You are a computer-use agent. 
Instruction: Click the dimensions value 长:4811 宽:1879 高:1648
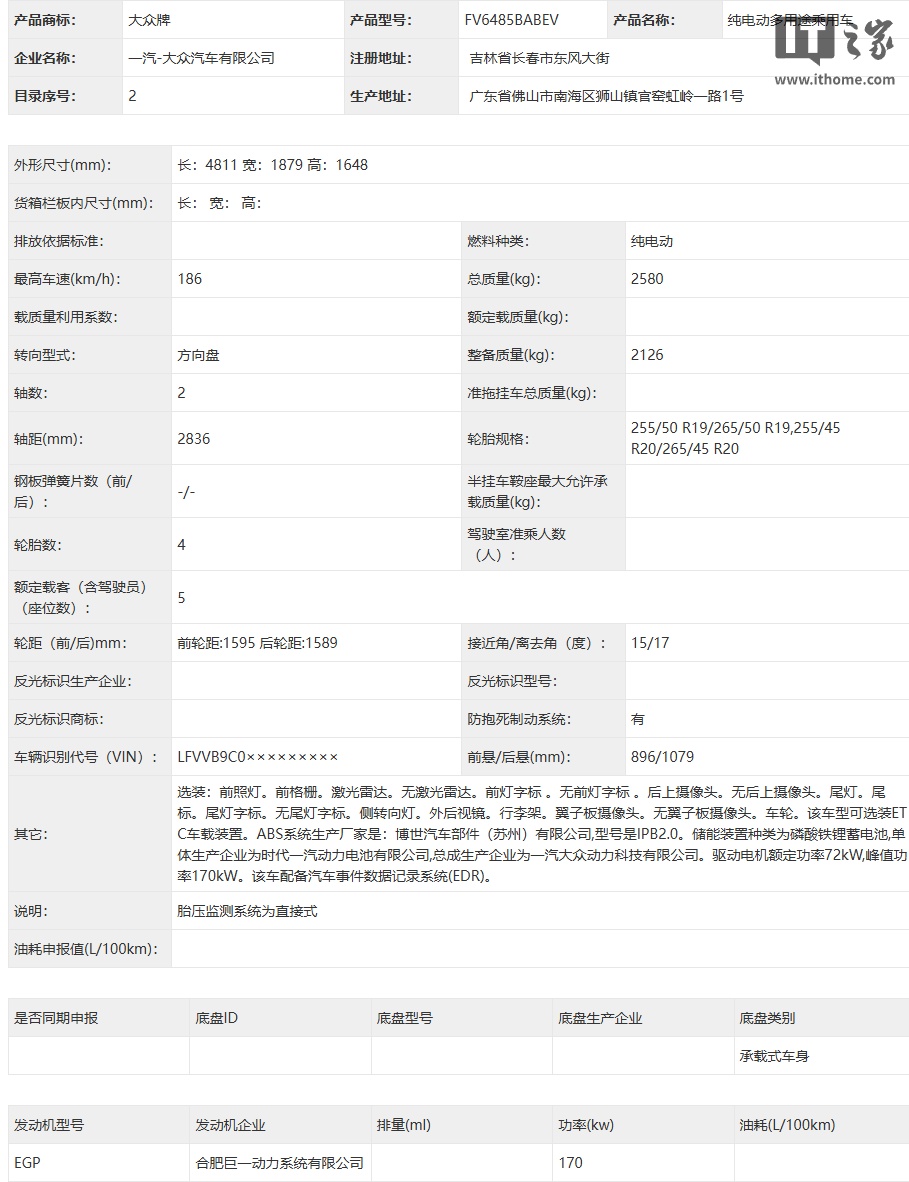tap(272, 165)
